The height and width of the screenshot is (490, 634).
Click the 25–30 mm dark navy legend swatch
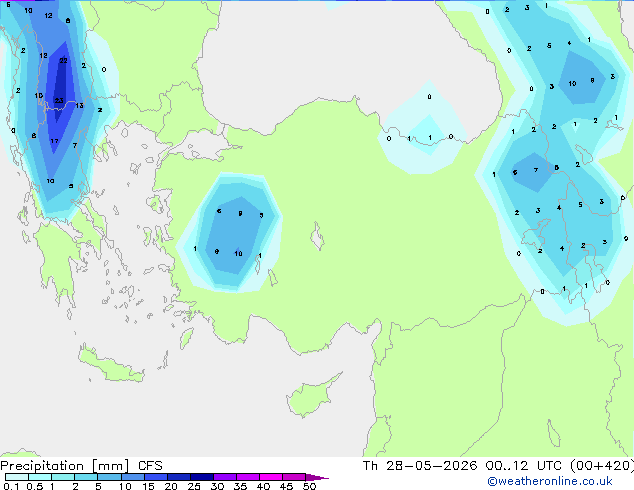tap(202, 477)
